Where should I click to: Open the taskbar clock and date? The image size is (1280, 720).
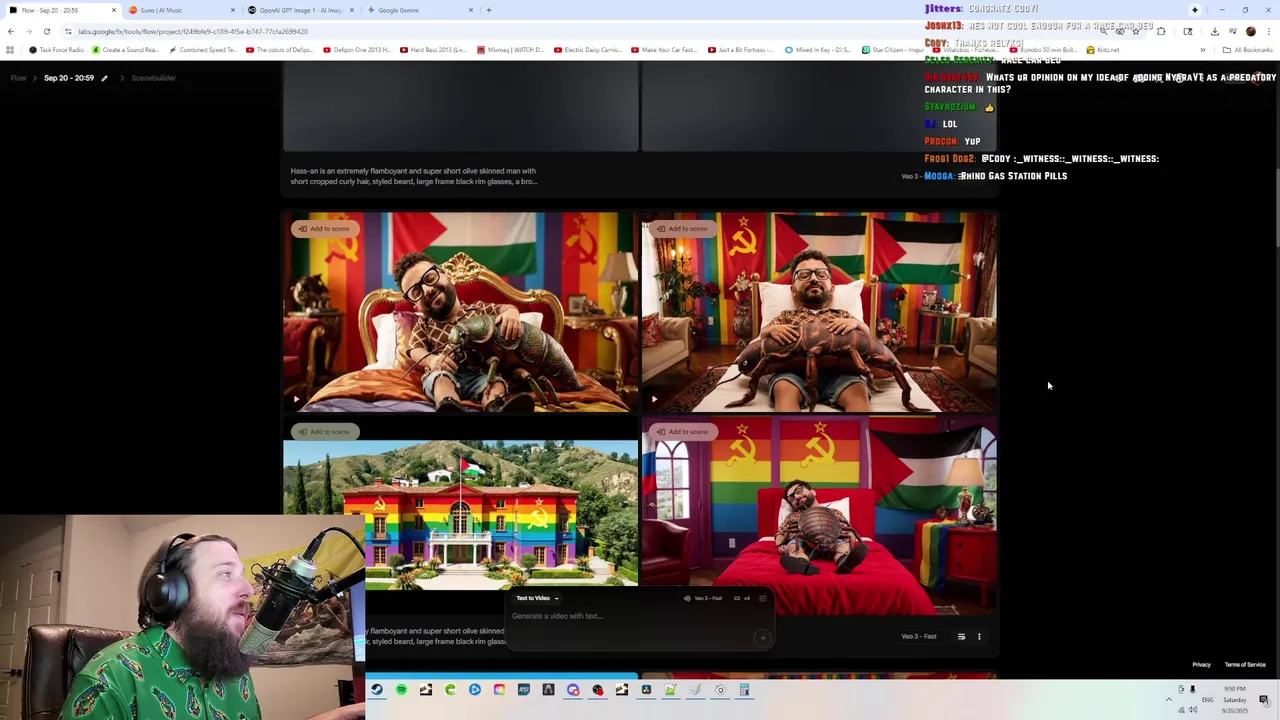(1235, 699)
